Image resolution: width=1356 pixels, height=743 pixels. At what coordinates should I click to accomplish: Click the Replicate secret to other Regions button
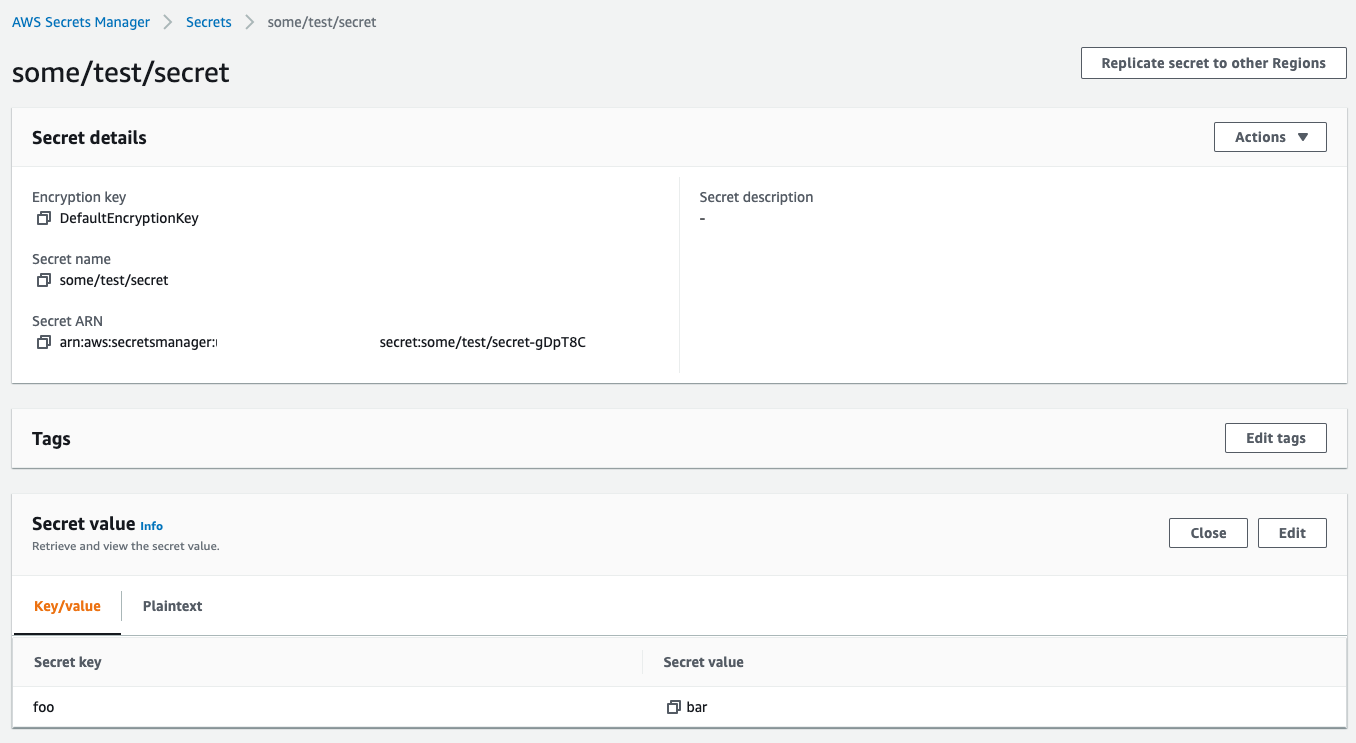[1213, 62]
